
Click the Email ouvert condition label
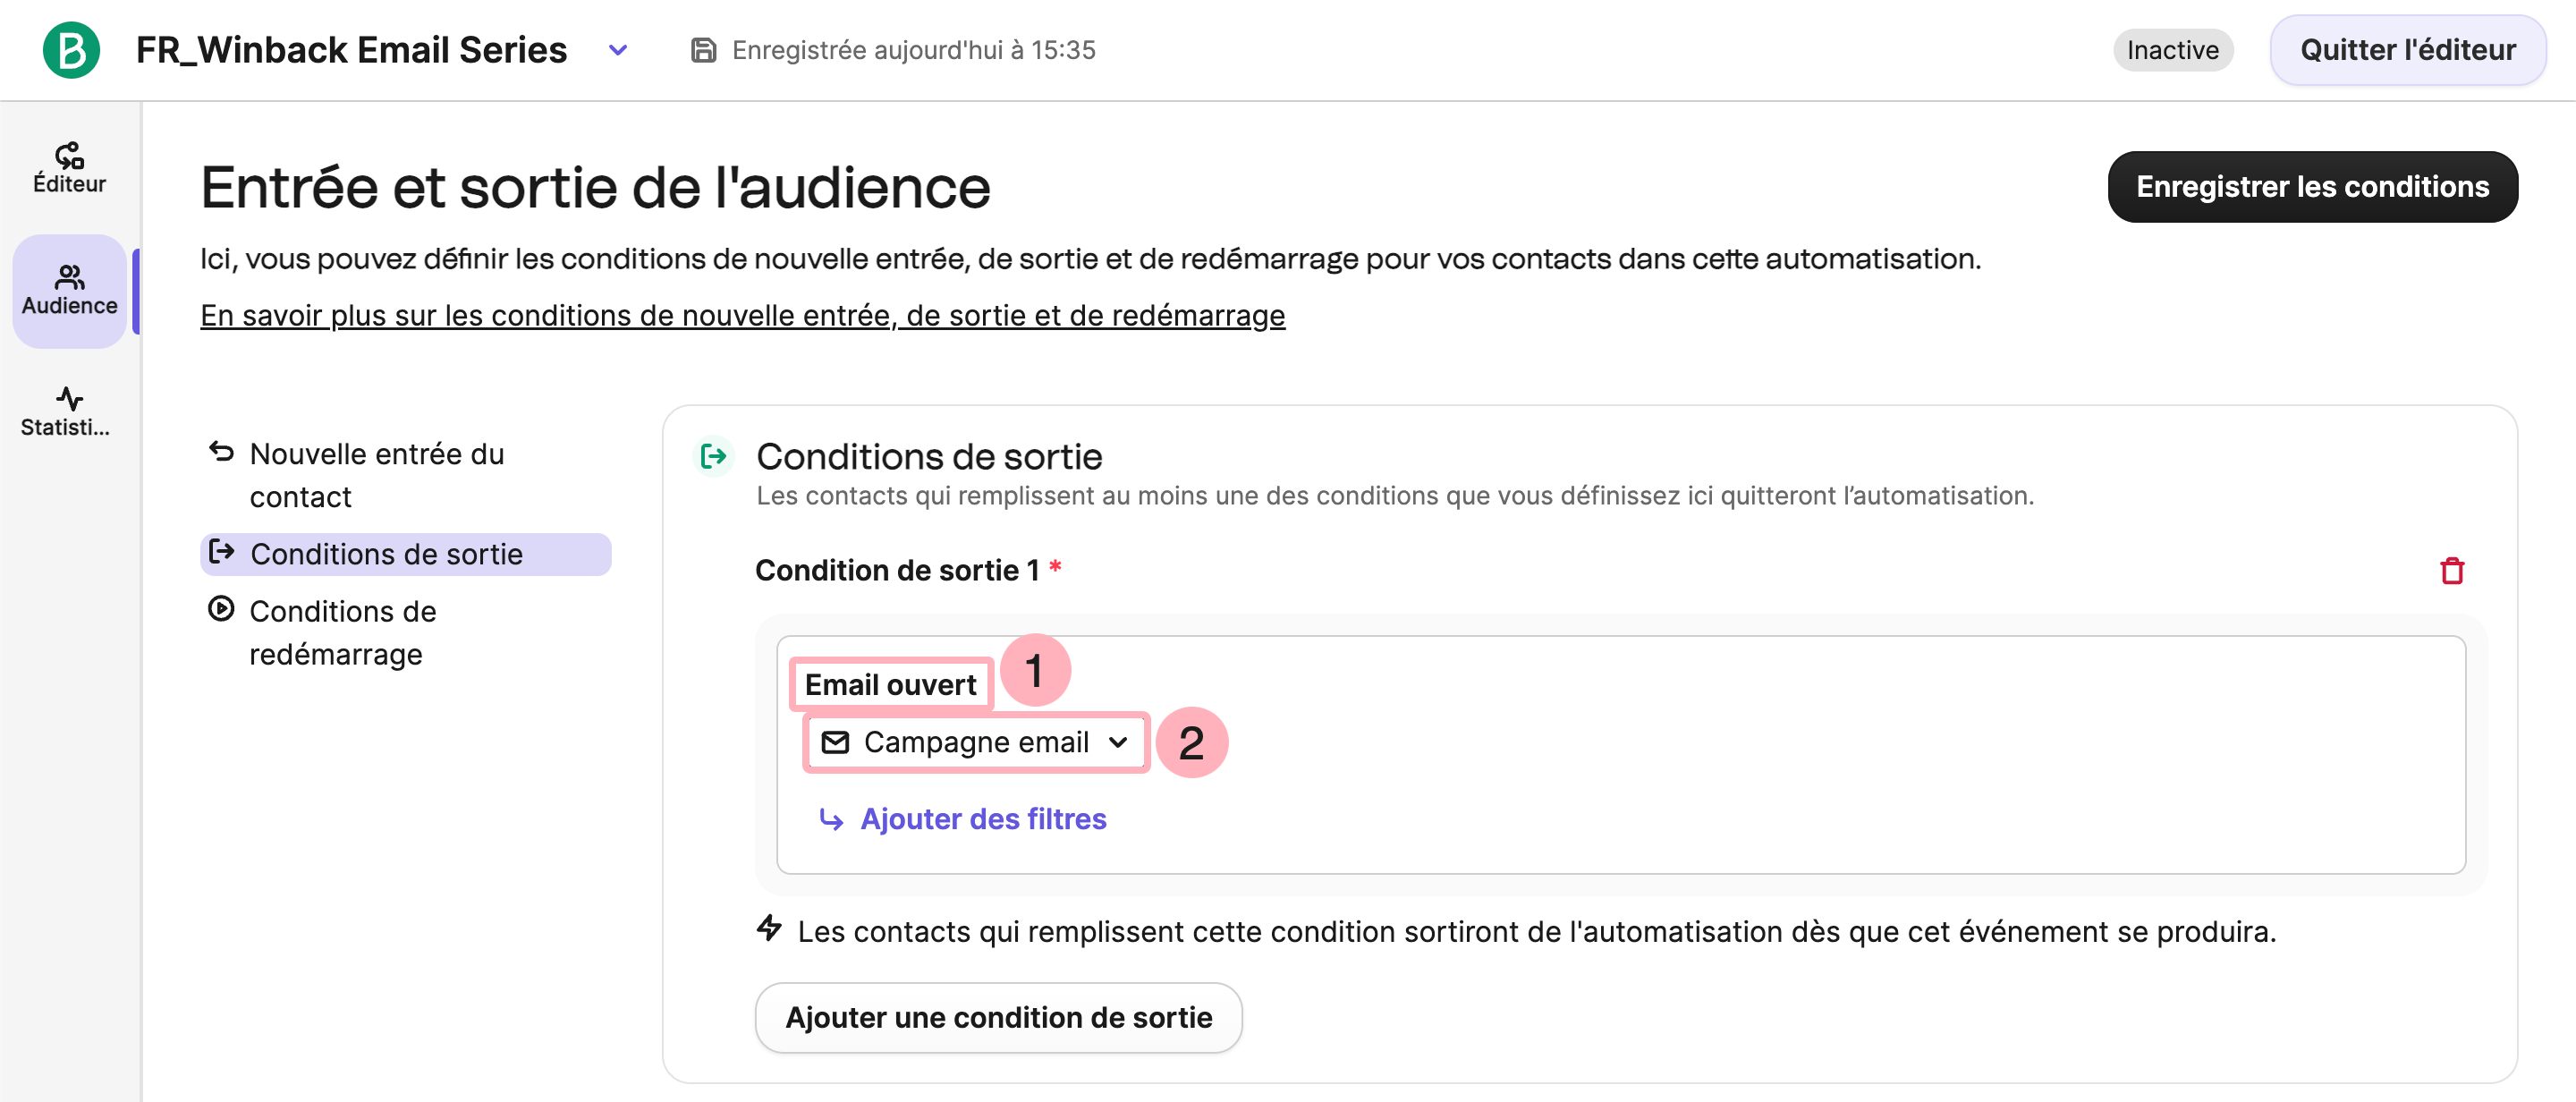890,685
